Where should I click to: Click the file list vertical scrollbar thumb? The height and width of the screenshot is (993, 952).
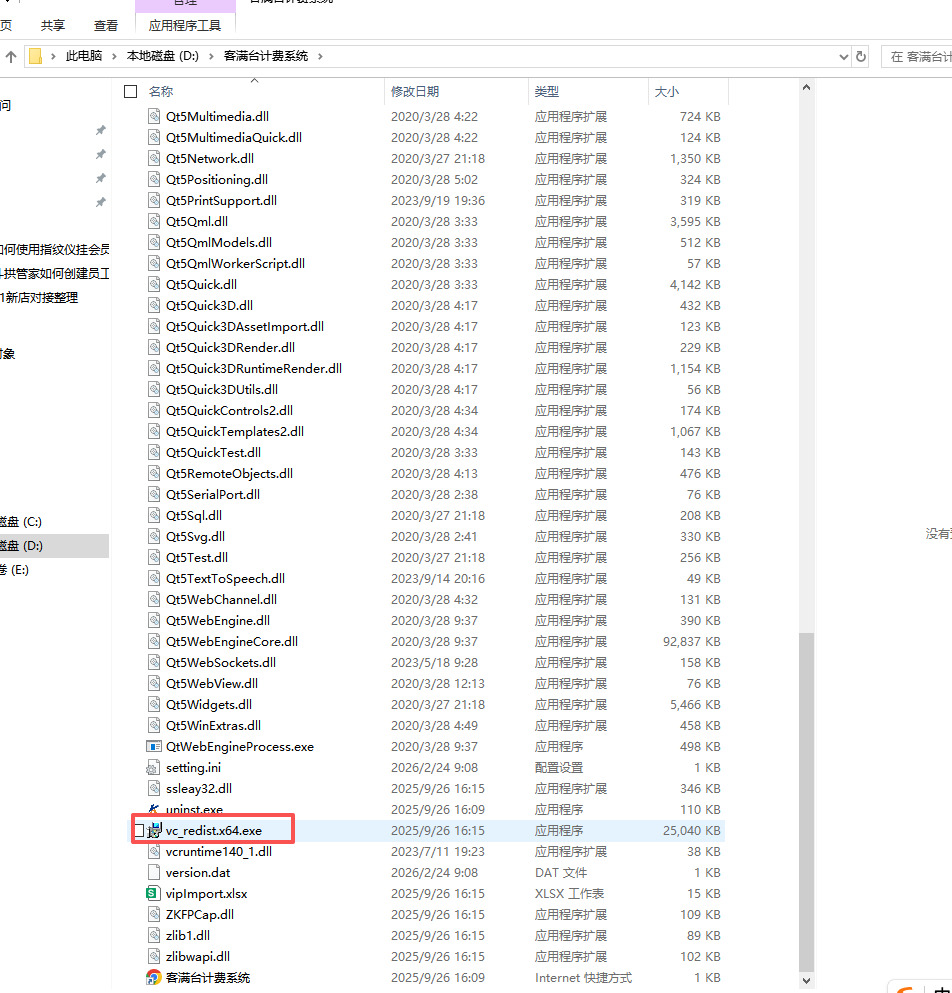807,800
